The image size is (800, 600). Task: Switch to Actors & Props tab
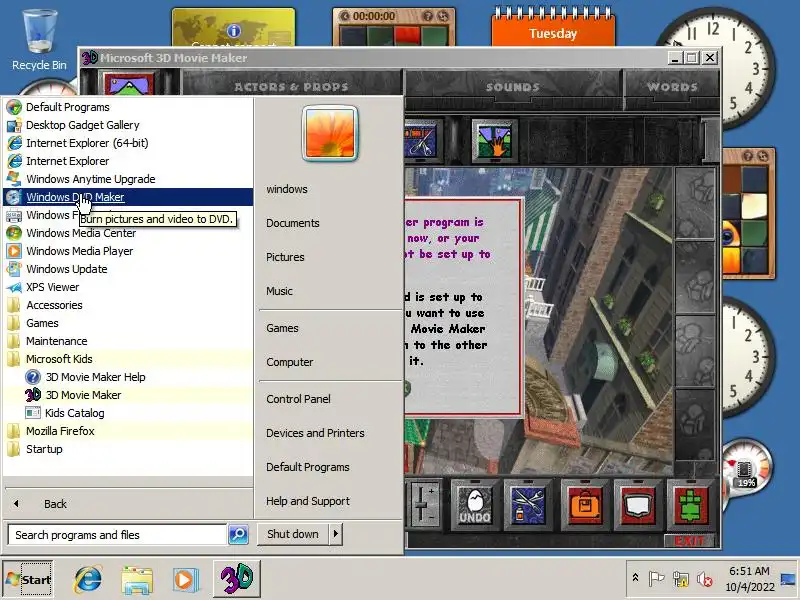coord(291,86)
